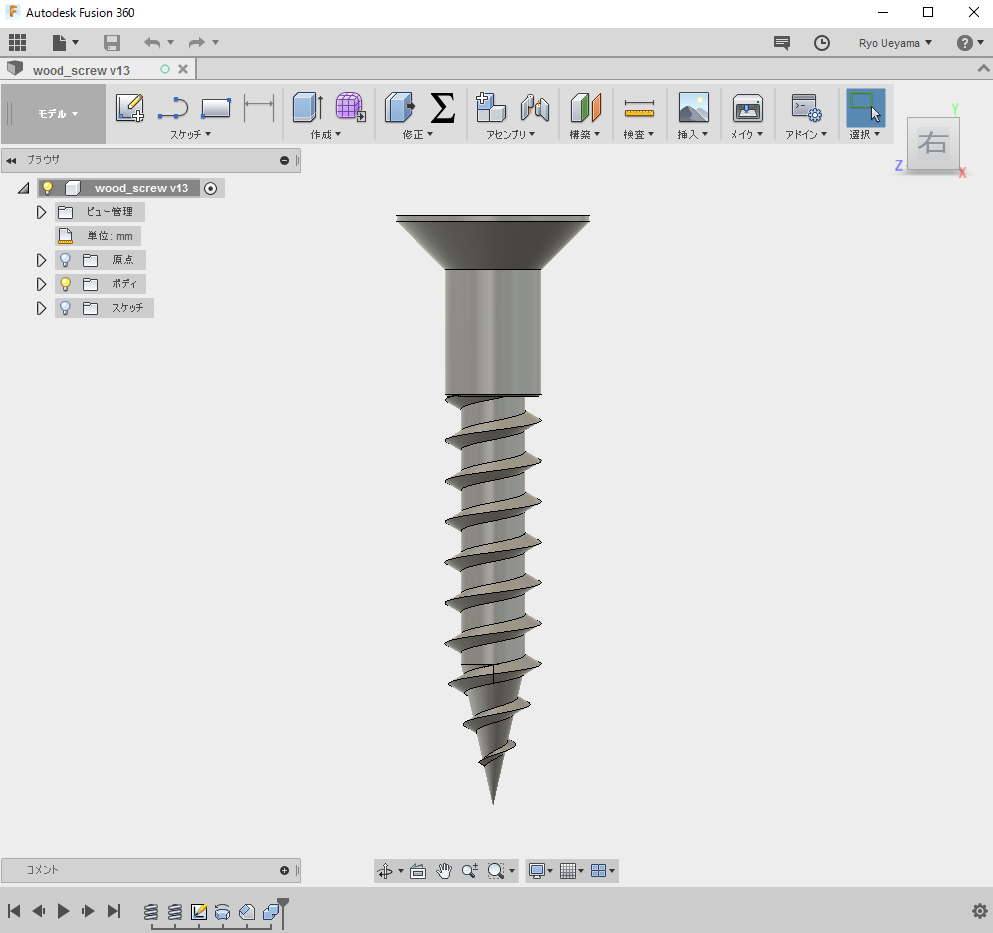Select the Orbit navigation tool
This screenshot has height=933, width=993.
tap(385, 872)
